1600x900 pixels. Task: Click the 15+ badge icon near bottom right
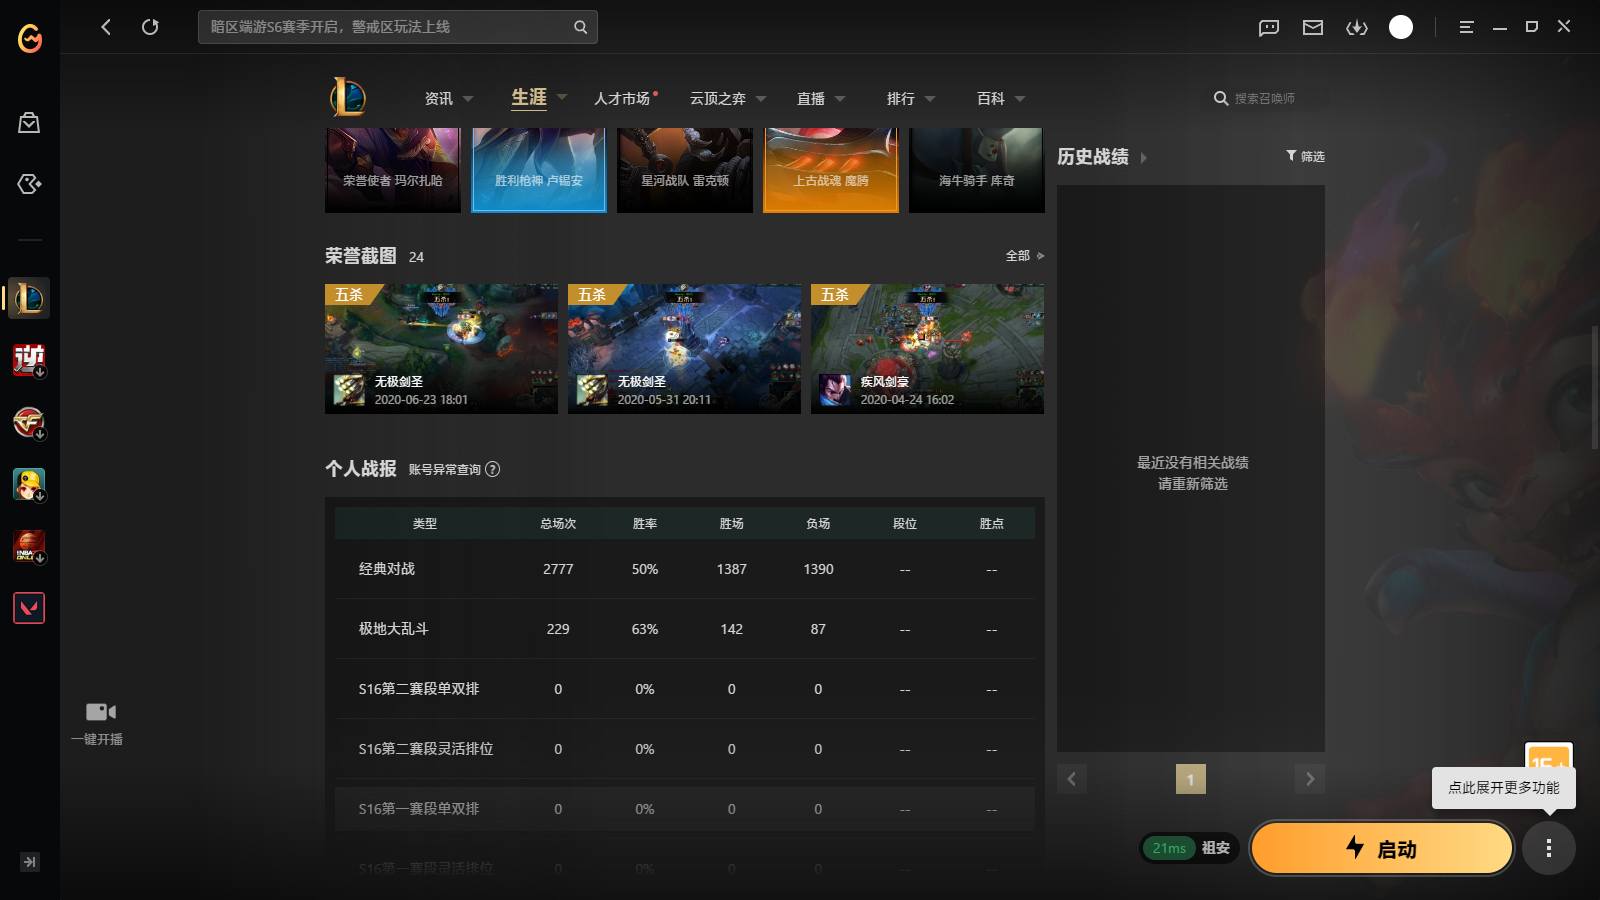[x=1548, y=756]
